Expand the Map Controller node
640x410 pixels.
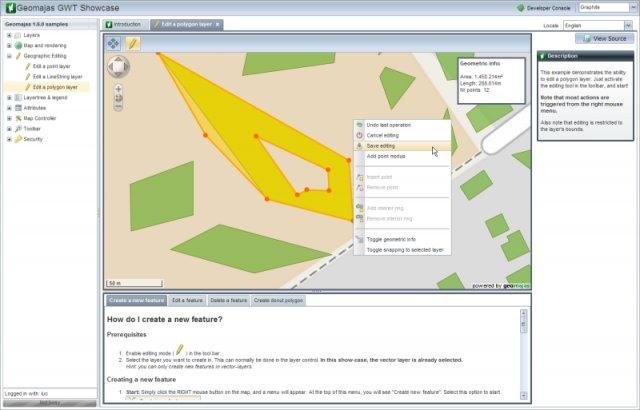[x=9, y=118]
